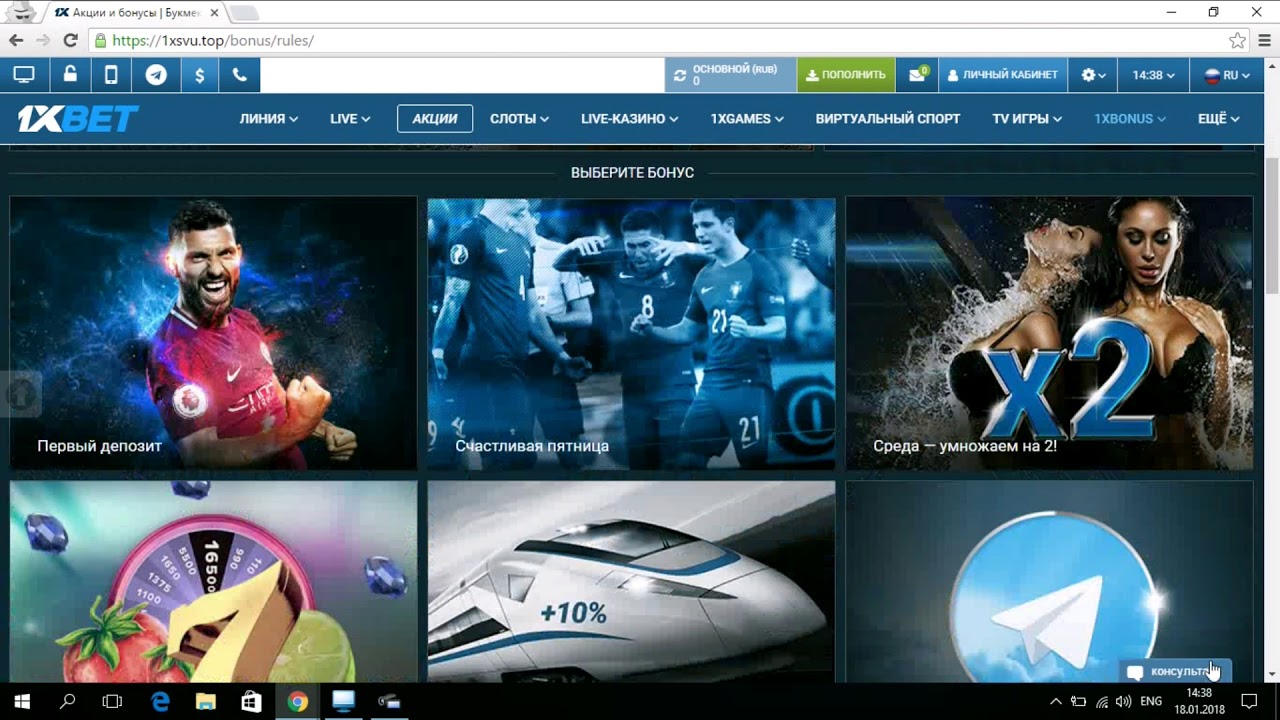Show hidden tray icons chevron
Screen dimensions: 1280x720
[1056, 702]
